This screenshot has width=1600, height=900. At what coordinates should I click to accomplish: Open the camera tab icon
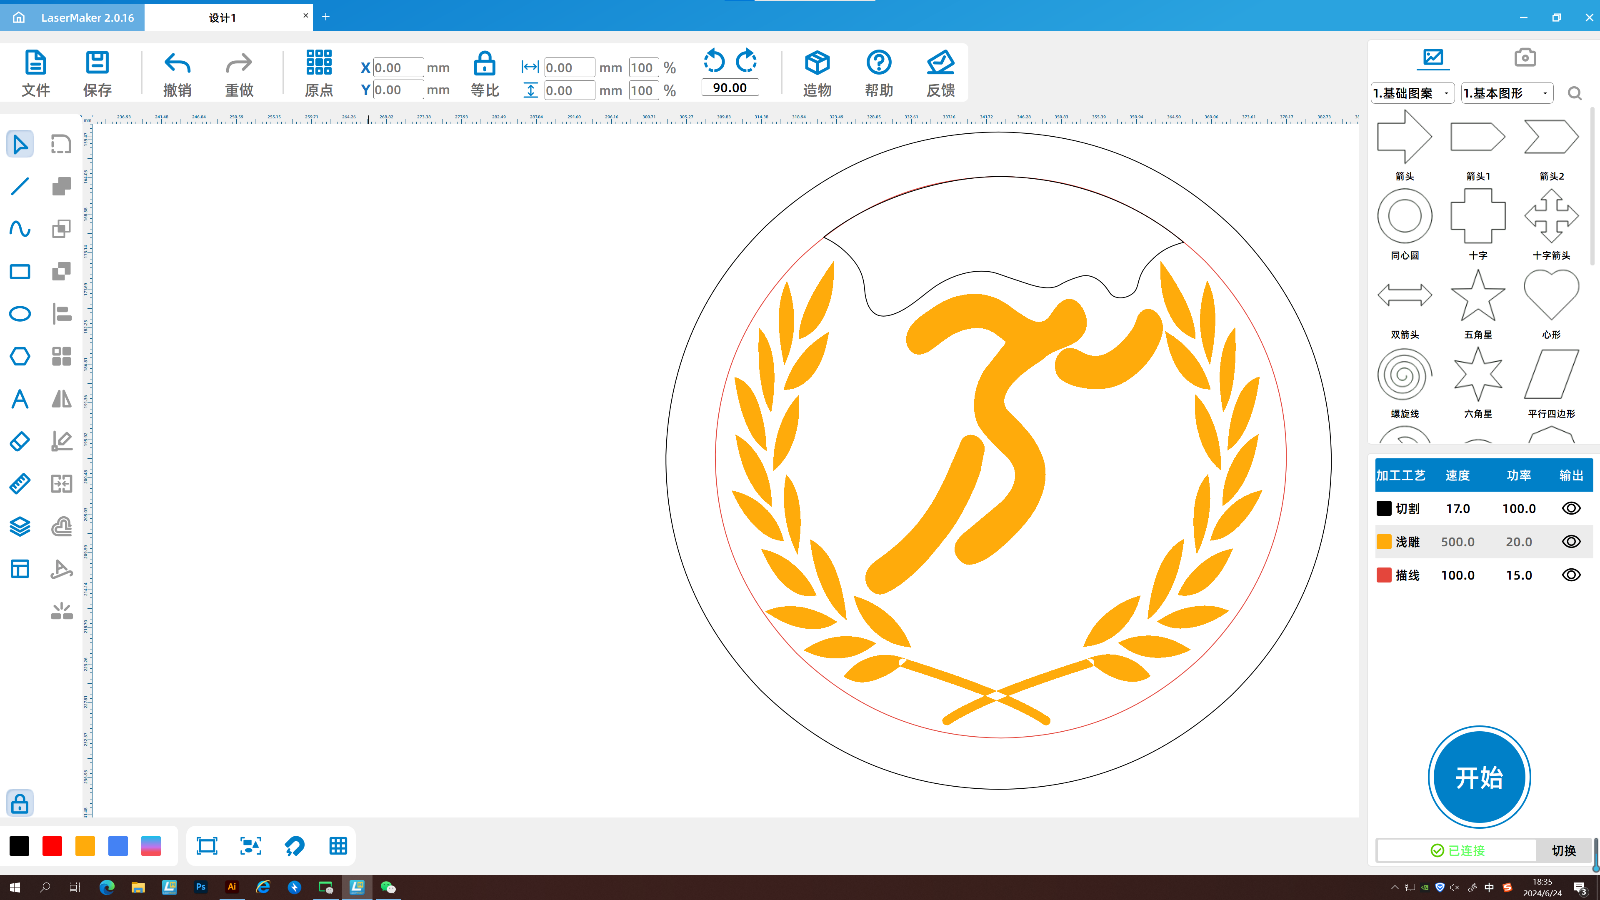point(1524,58)
